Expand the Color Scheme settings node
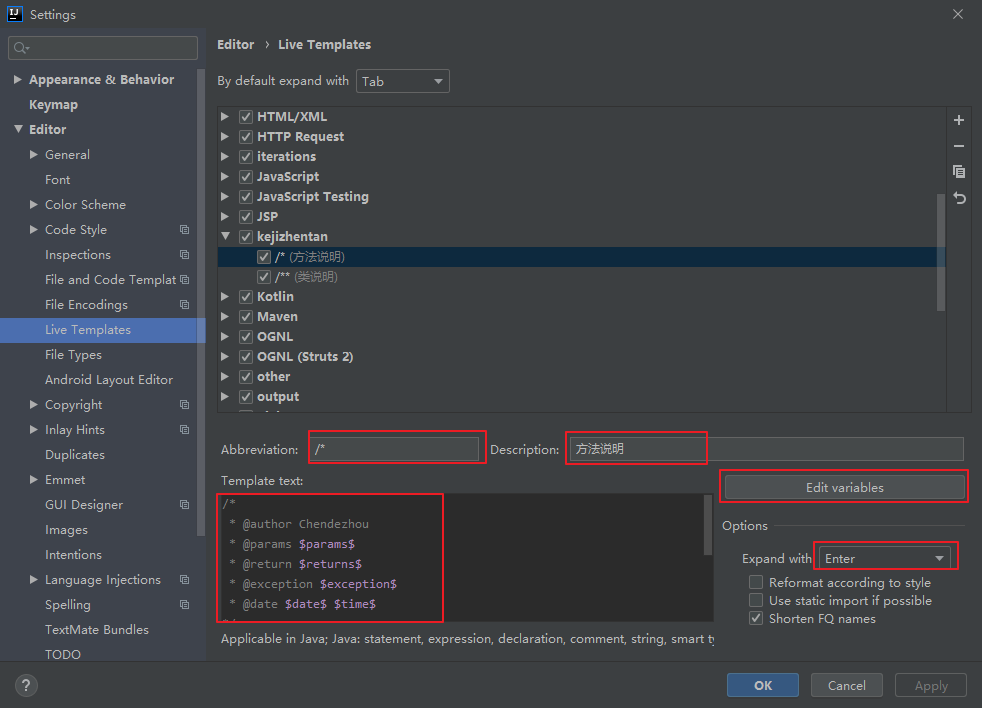This screenshot has width=982, height=708. (x=34, y=205)
